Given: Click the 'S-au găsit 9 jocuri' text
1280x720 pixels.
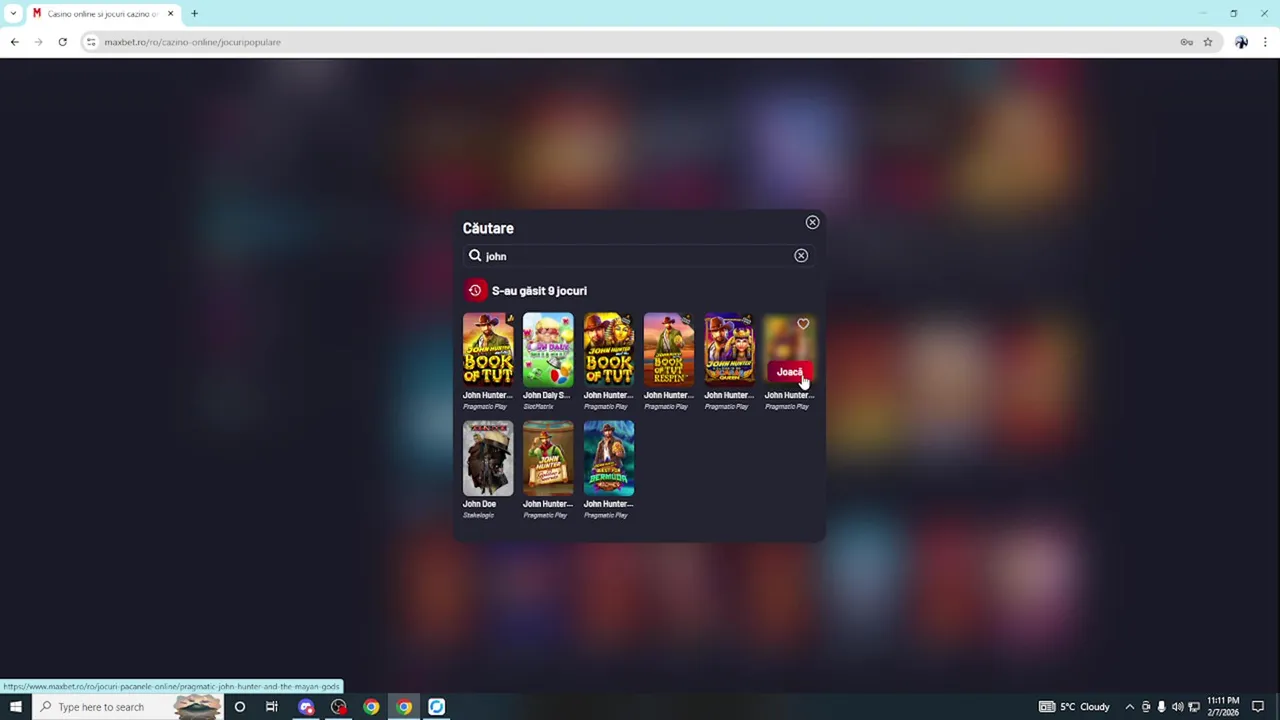Looking at the screenshot, I should pos(539,291).
